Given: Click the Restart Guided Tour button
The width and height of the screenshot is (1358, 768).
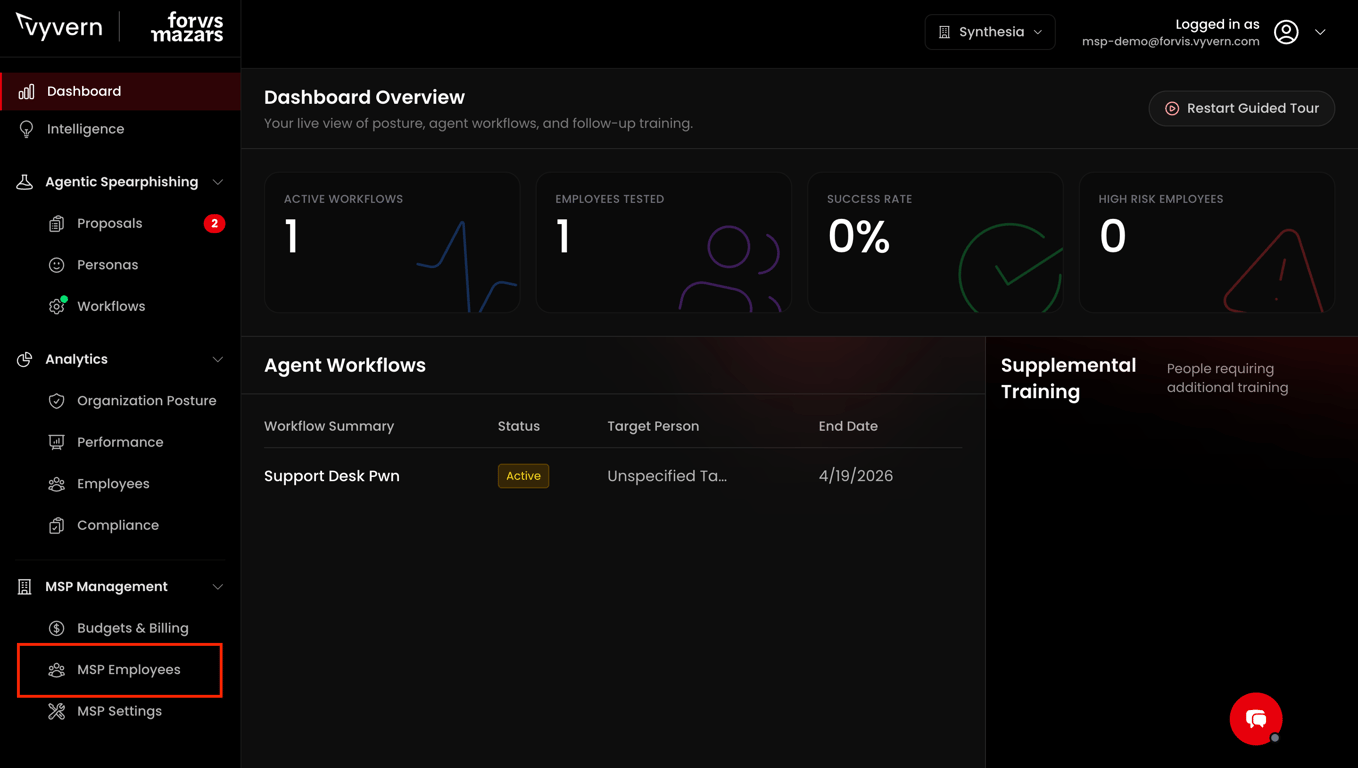Looking at the screenshot, I should (1241, 108).
